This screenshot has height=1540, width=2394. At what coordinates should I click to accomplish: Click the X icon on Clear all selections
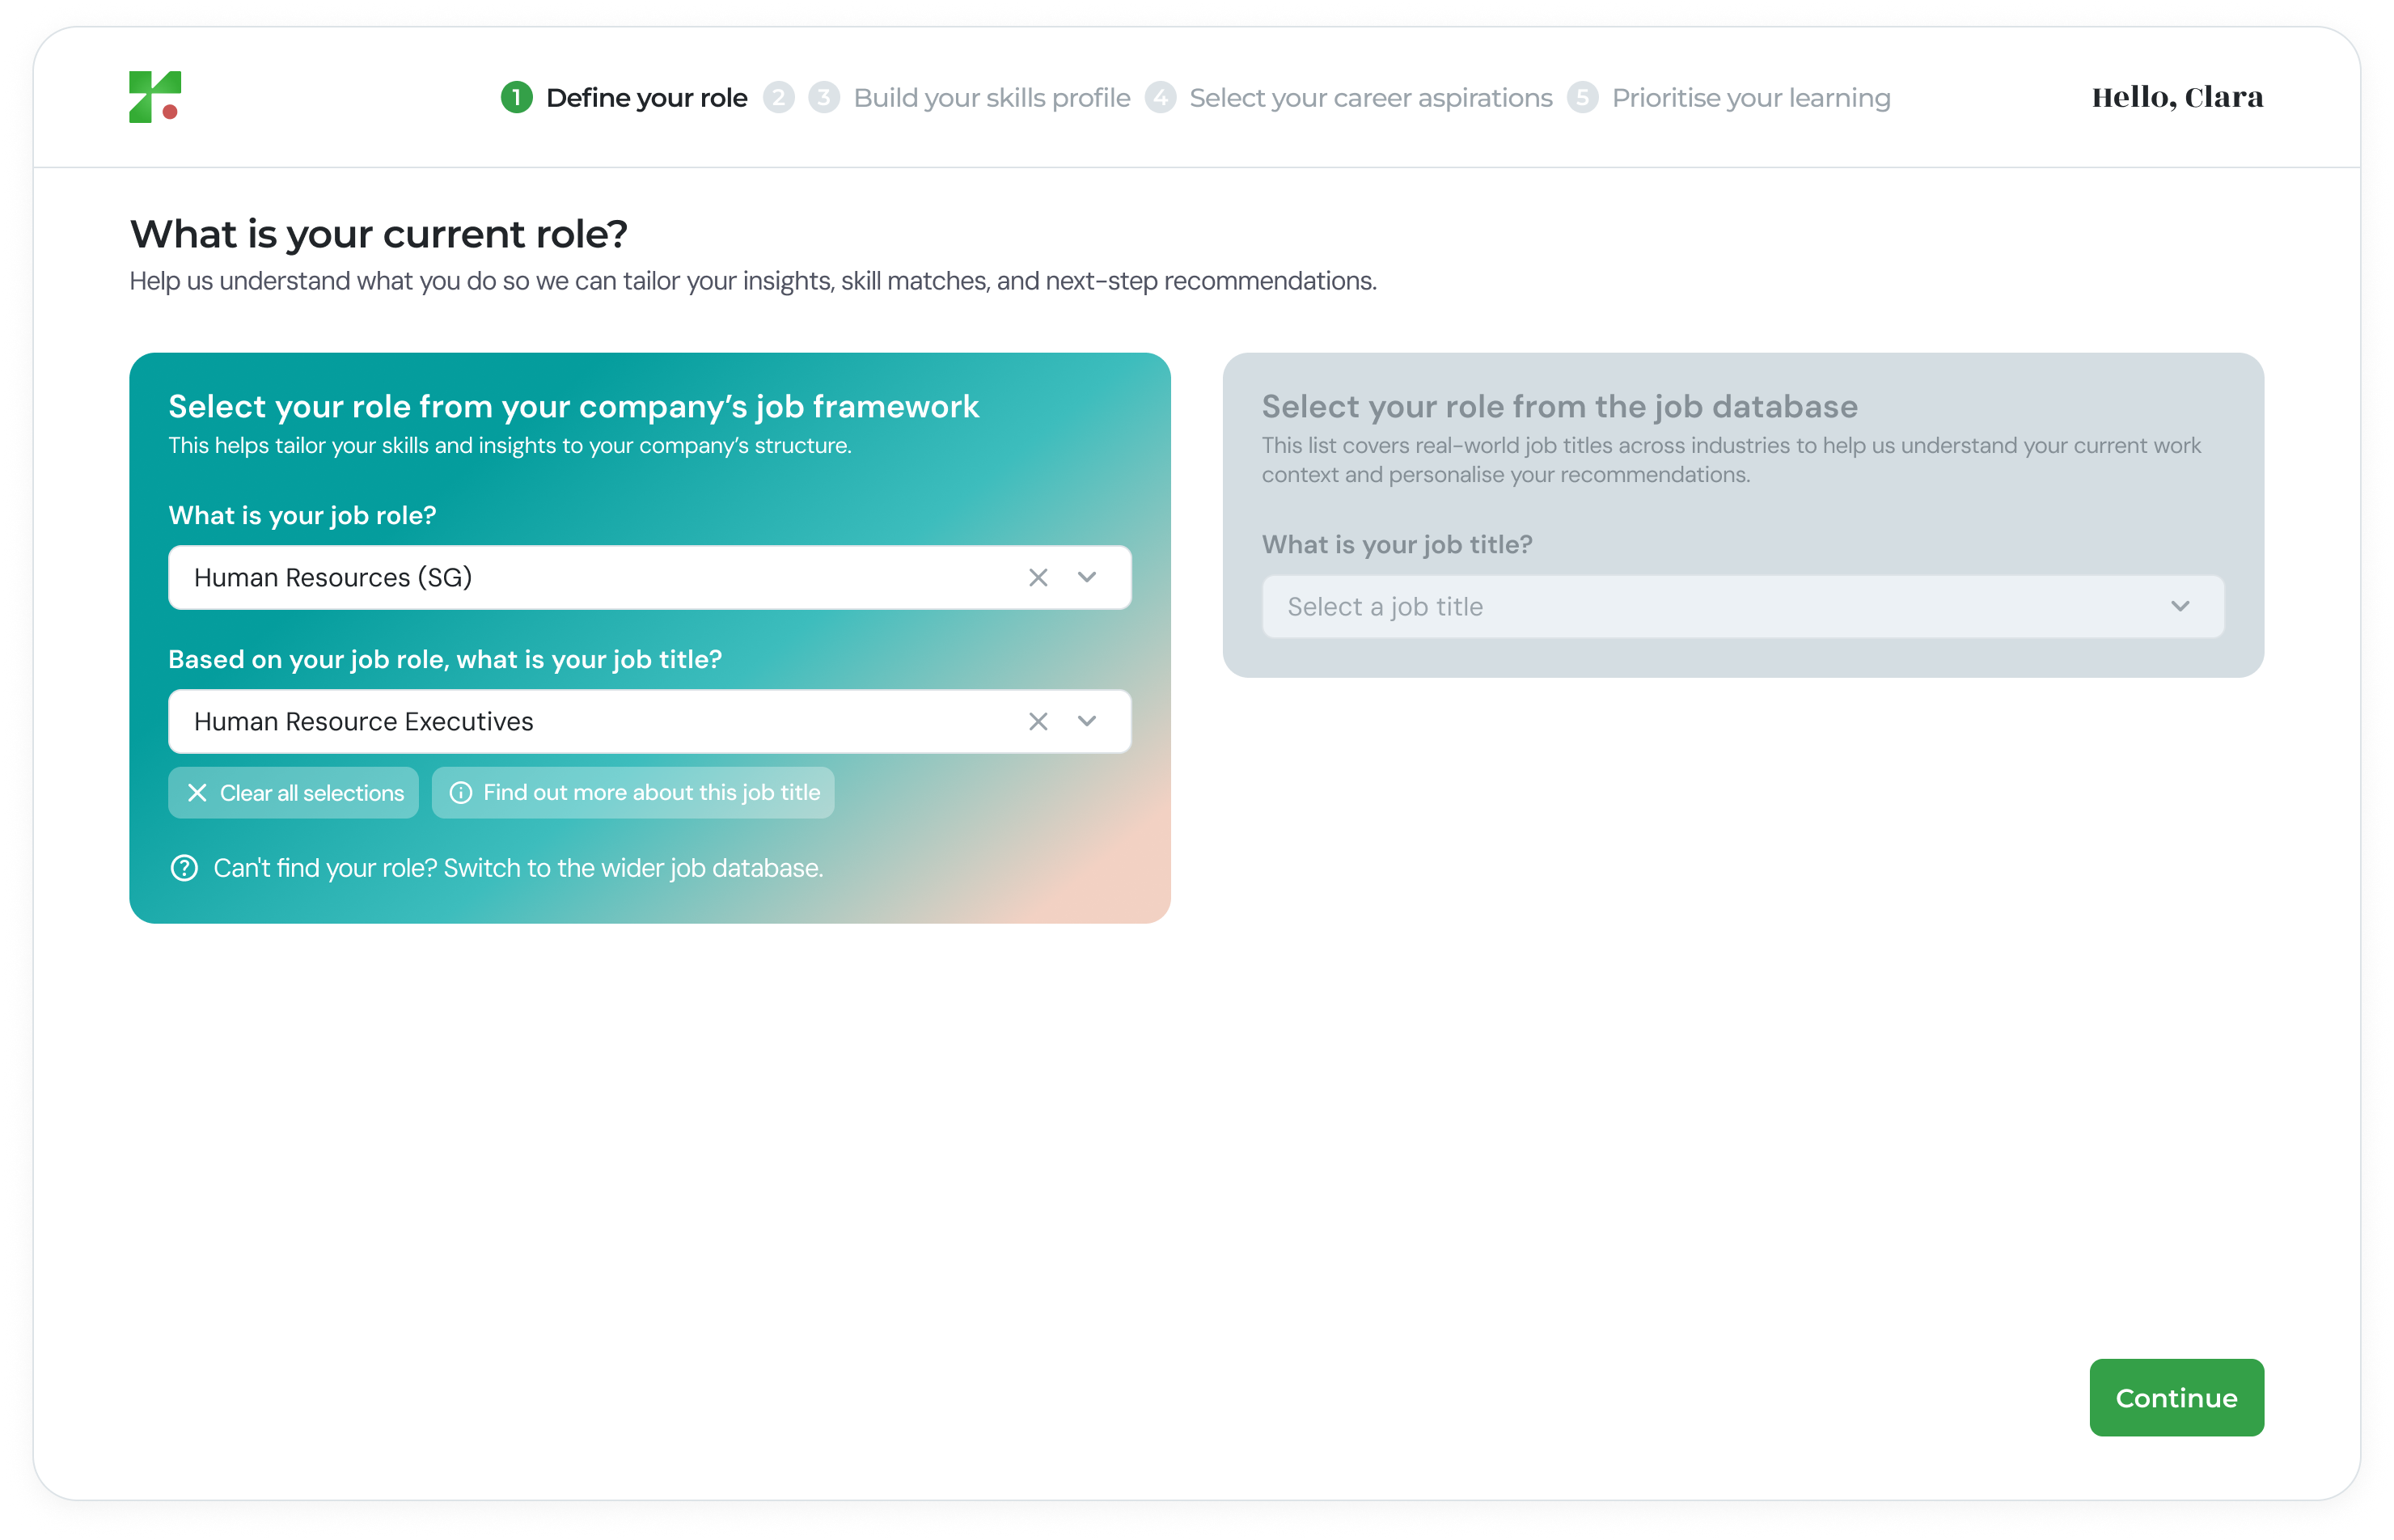(x=197, y=793)
